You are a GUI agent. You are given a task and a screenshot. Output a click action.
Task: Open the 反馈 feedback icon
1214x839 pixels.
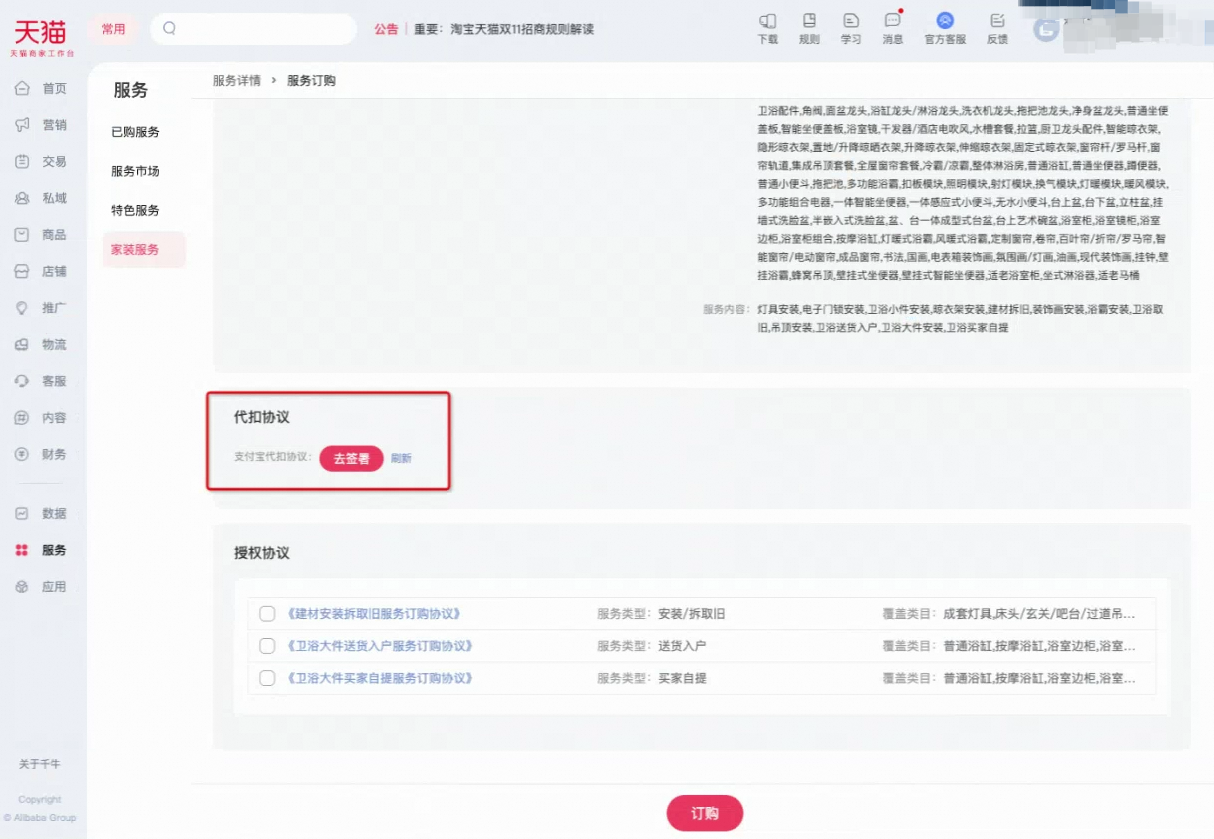pyautogui.click(x=997, y=20)
